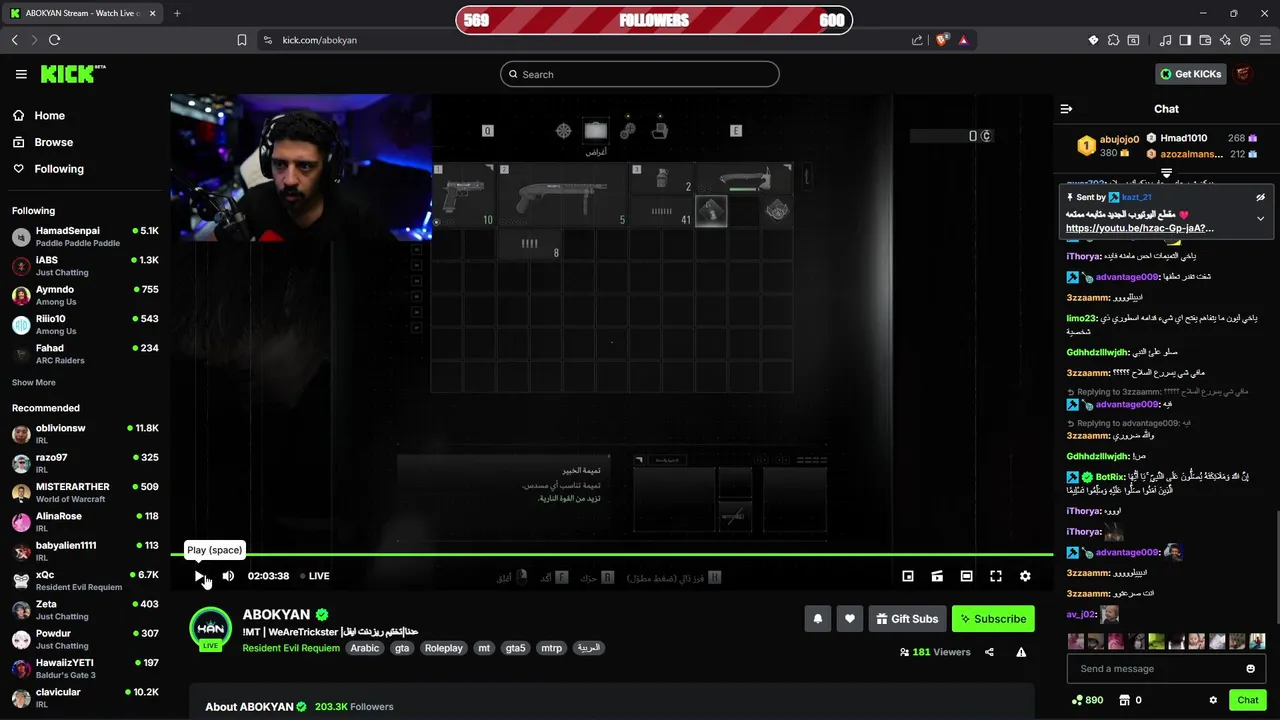Open the Kick hamburger sidebar menu
The image size is (1280, 720).
tap(21, 74)
